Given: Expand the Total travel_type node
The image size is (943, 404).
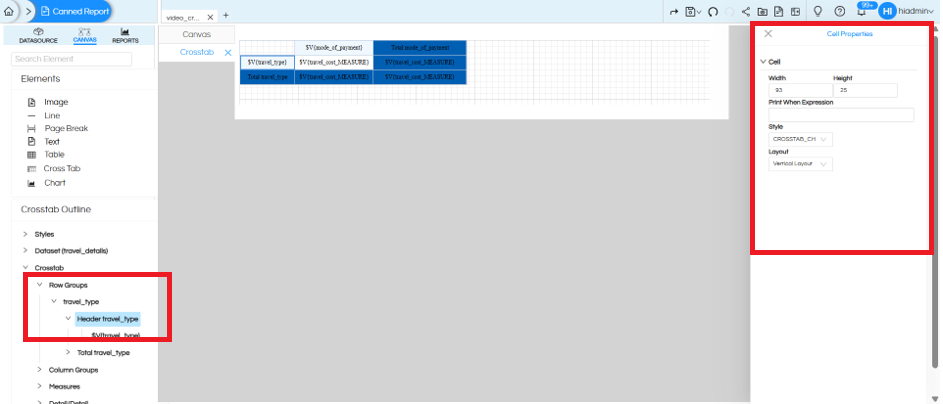Looking at the screenshot, I should click(x=68, y=352).
